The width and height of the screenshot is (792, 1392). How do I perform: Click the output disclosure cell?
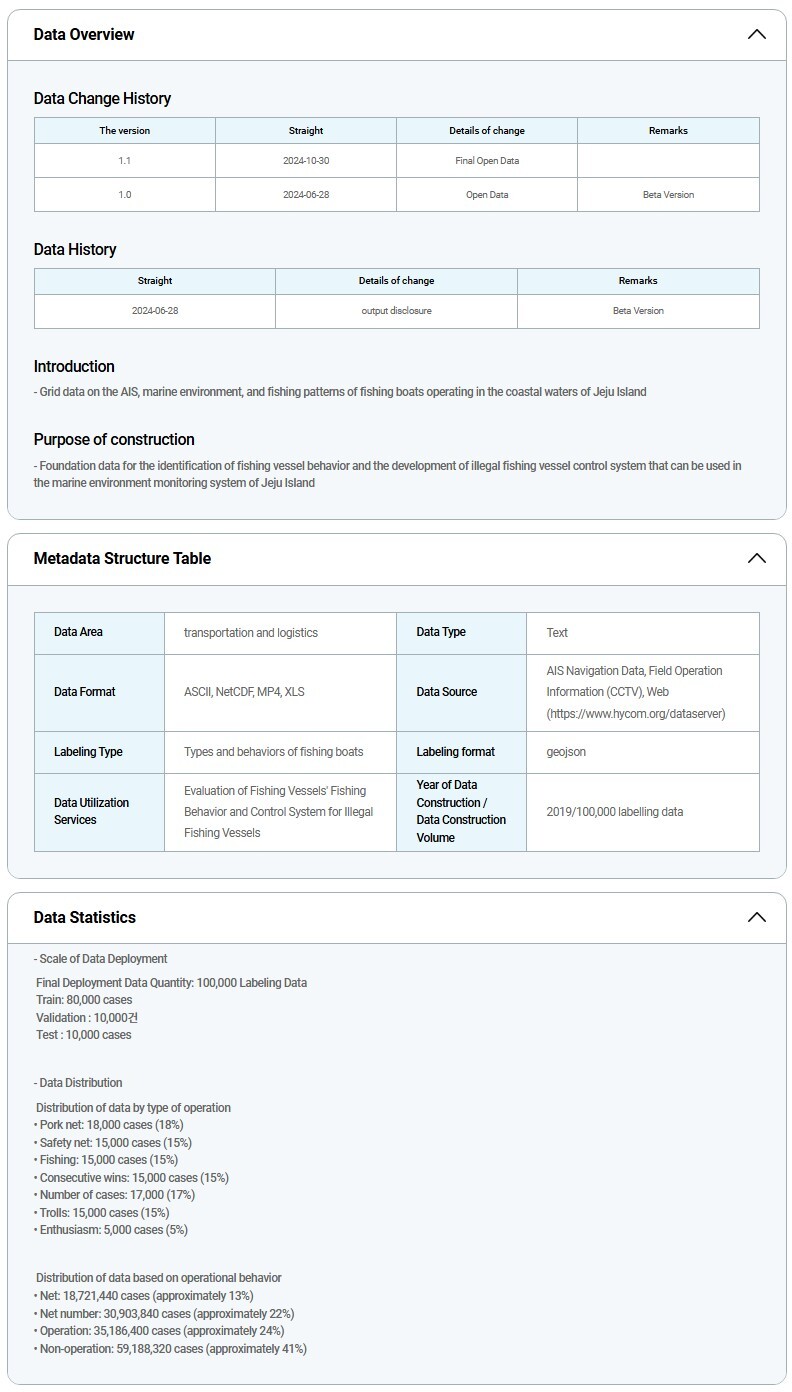[x=396, y=310]
